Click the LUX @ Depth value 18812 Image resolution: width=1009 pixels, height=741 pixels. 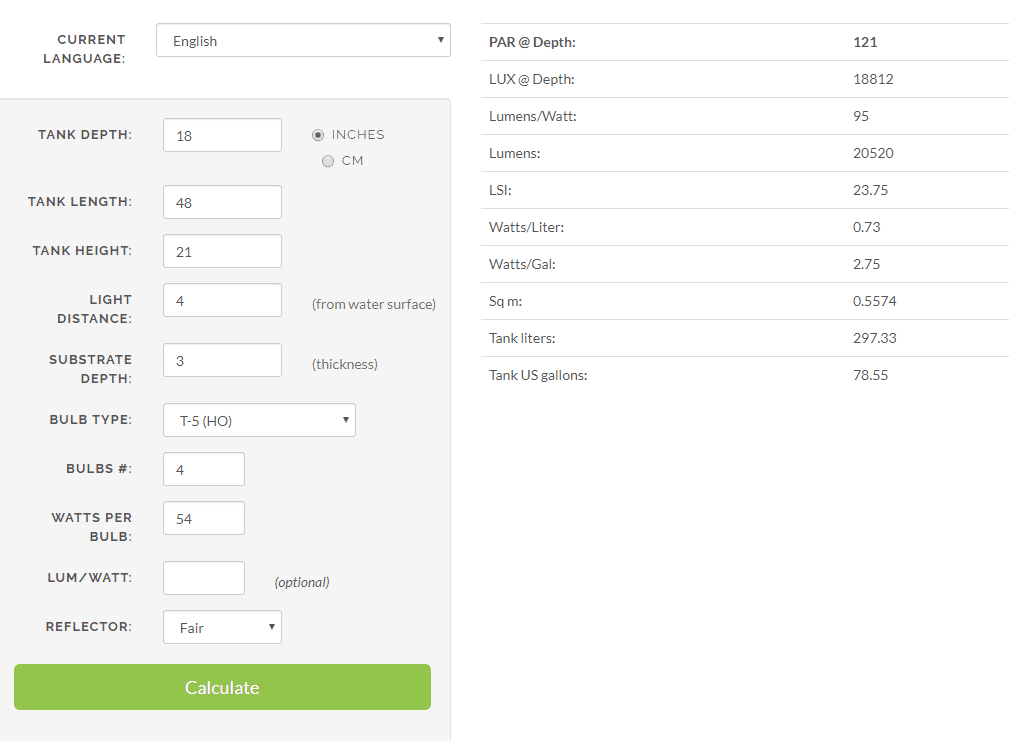872,79
